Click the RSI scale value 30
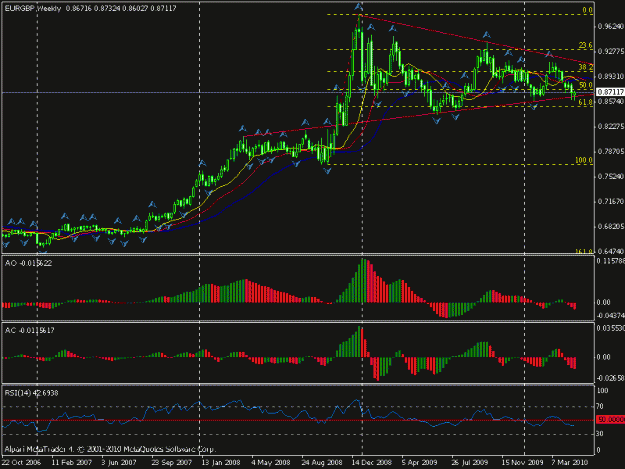625x469 pixels. pyautogui.click(x=602, y=434)
